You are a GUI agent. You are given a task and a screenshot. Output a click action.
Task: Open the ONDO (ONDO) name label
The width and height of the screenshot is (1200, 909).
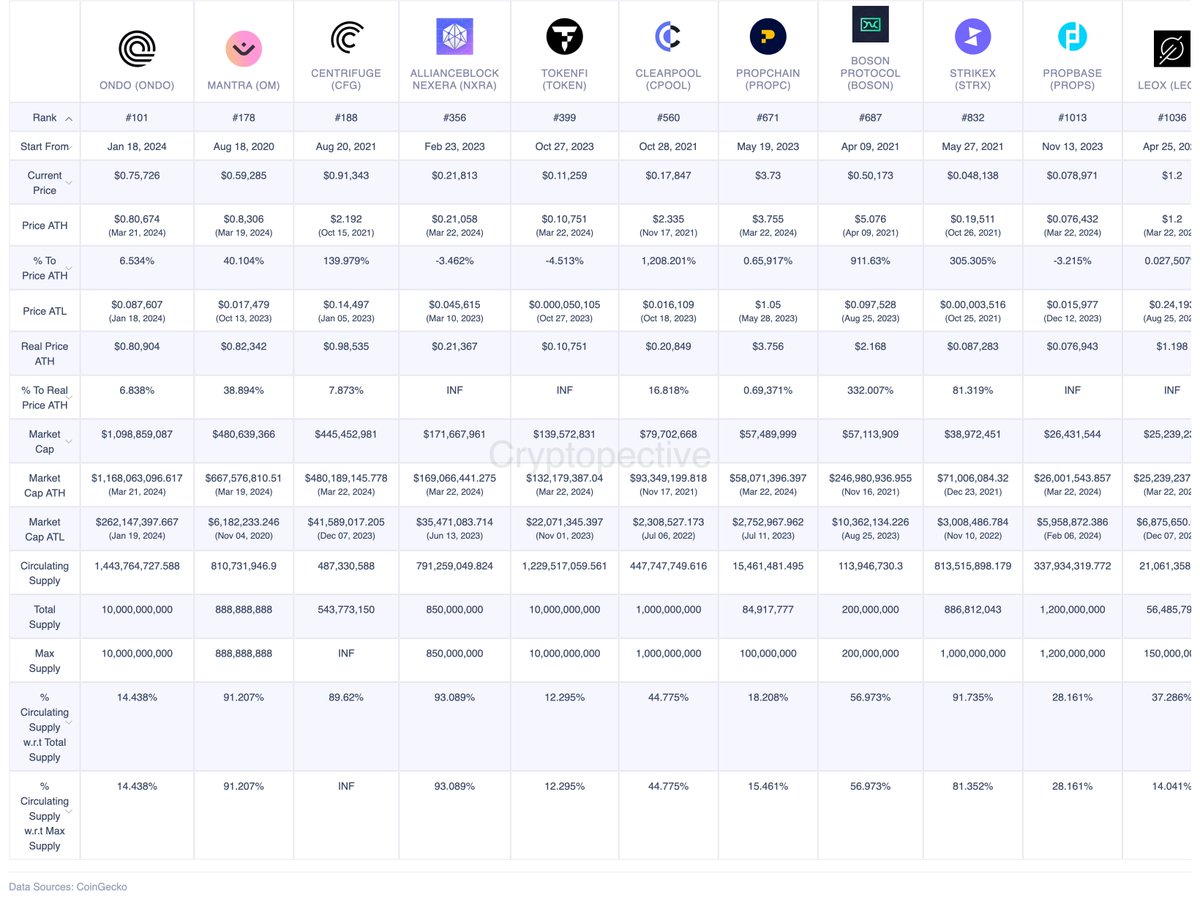pyautogui.click(x=137, y=86)
